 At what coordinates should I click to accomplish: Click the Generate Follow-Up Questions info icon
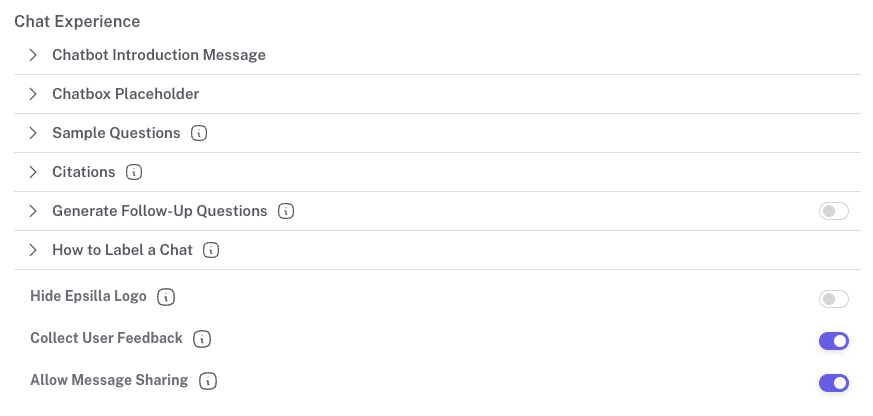pyautogui.click(x=286, y=211)
